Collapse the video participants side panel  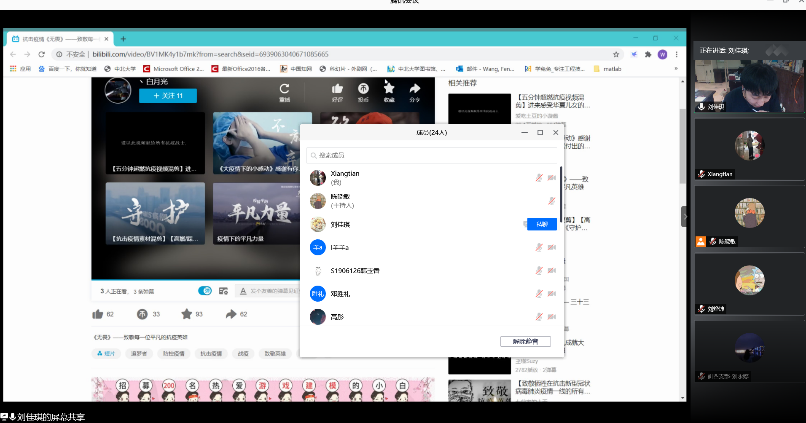coord(685,216)
